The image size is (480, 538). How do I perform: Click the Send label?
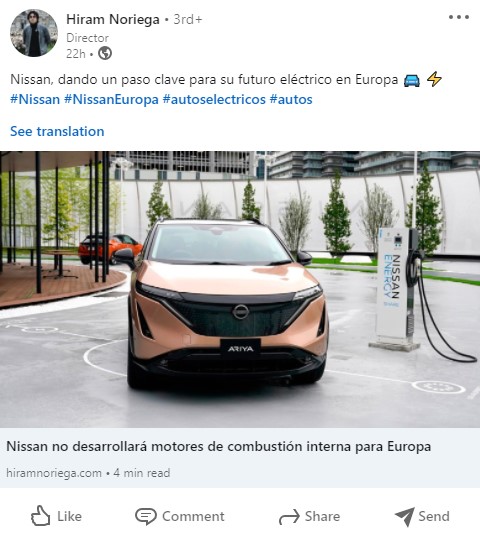click(x=434, y=516)
